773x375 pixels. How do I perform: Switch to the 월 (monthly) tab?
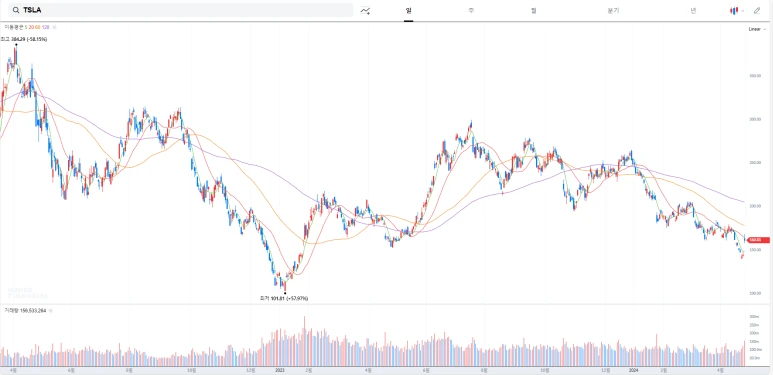point(533,10)
